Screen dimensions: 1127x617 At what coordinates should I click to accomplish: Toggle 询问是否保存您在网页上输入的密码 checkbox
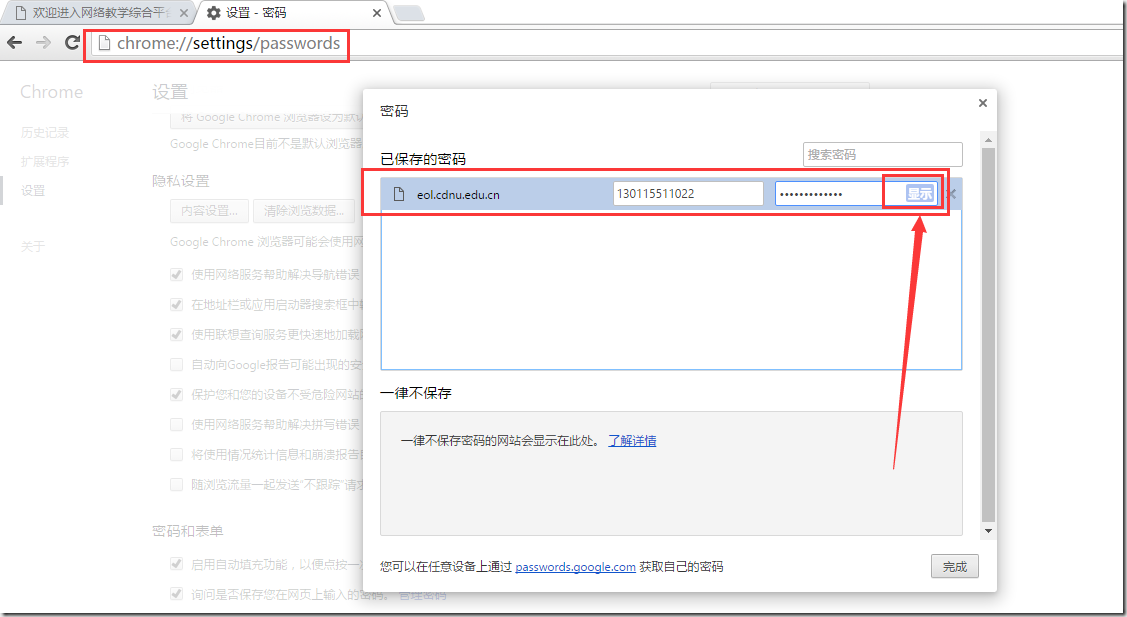(x=176, y=594)
